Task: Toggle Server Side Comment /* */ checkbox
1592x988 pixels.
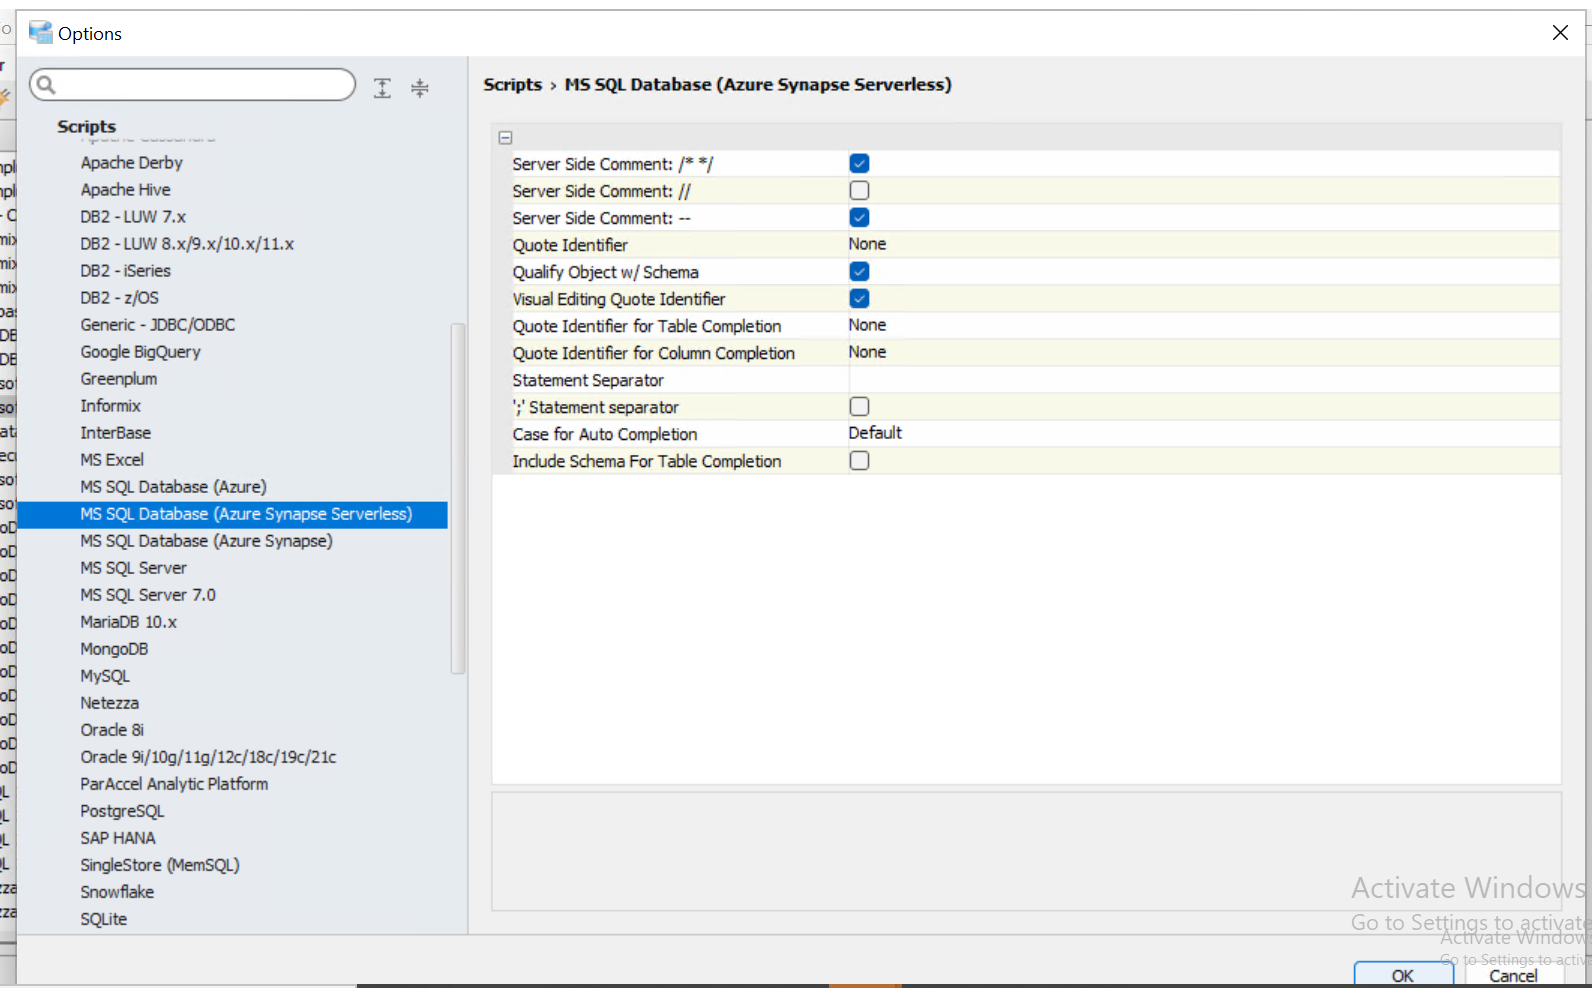Action: pyautogui.click(x=859, y=163)
